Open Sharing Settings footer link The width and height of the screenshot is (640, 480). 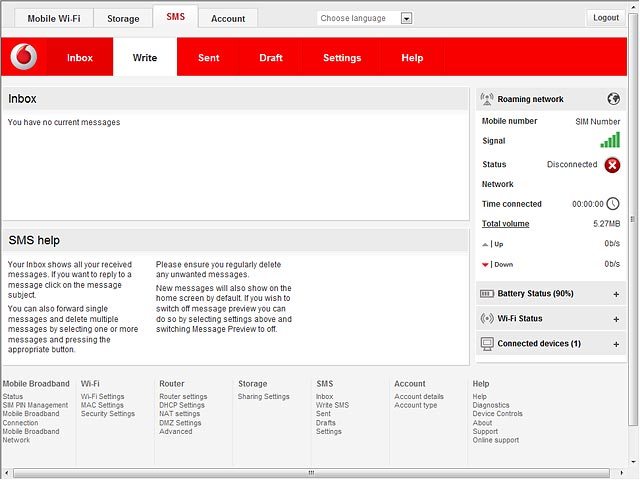click(264, 396)
